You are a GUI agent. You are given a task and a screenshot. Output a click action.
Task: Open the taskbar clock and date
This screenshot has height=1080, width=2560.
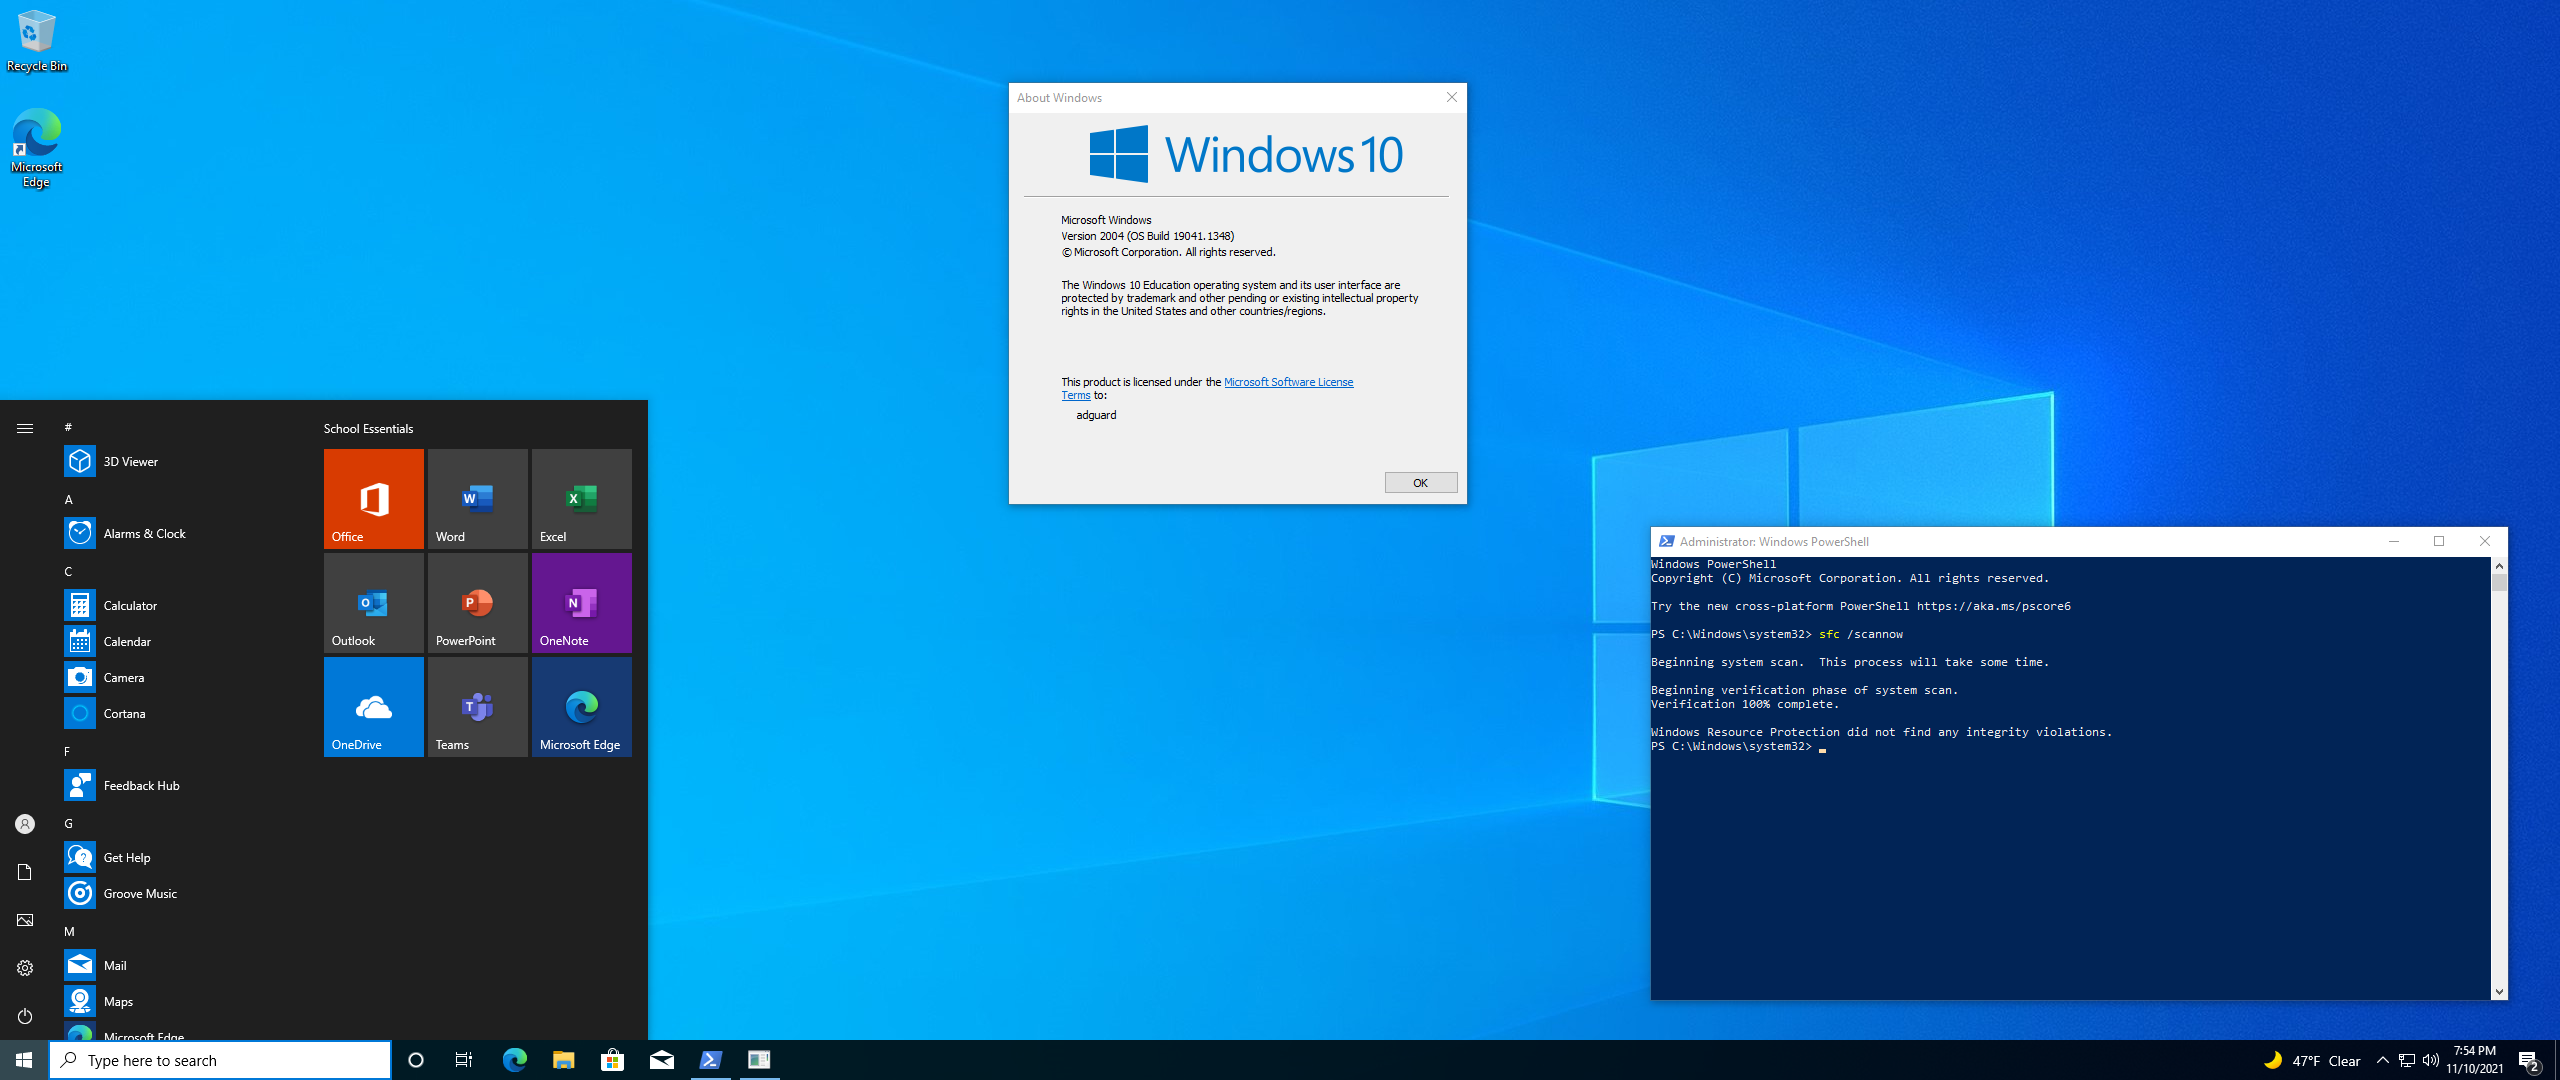tap(2475, 1060)
